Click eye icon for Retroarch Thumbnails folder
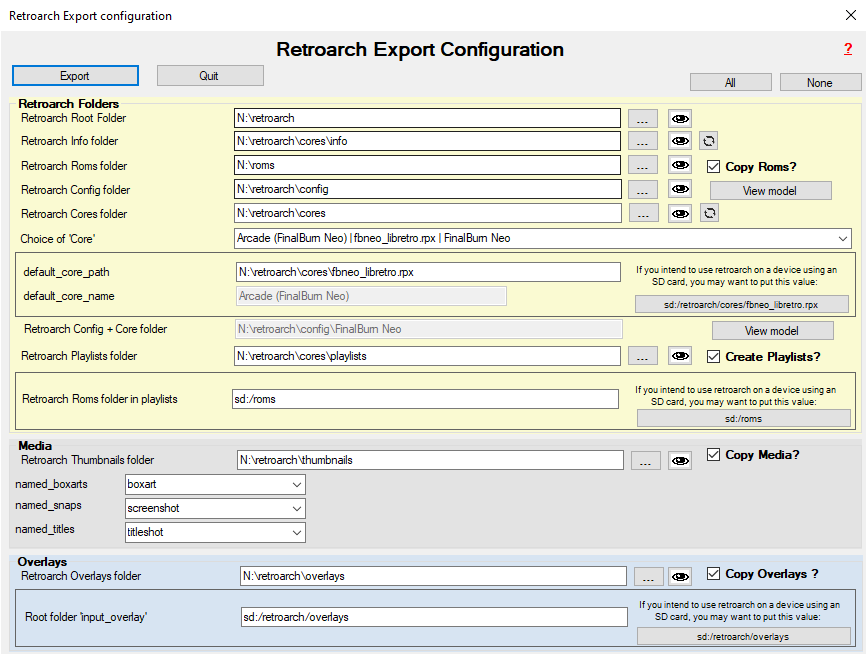 (x=680, y=460)
